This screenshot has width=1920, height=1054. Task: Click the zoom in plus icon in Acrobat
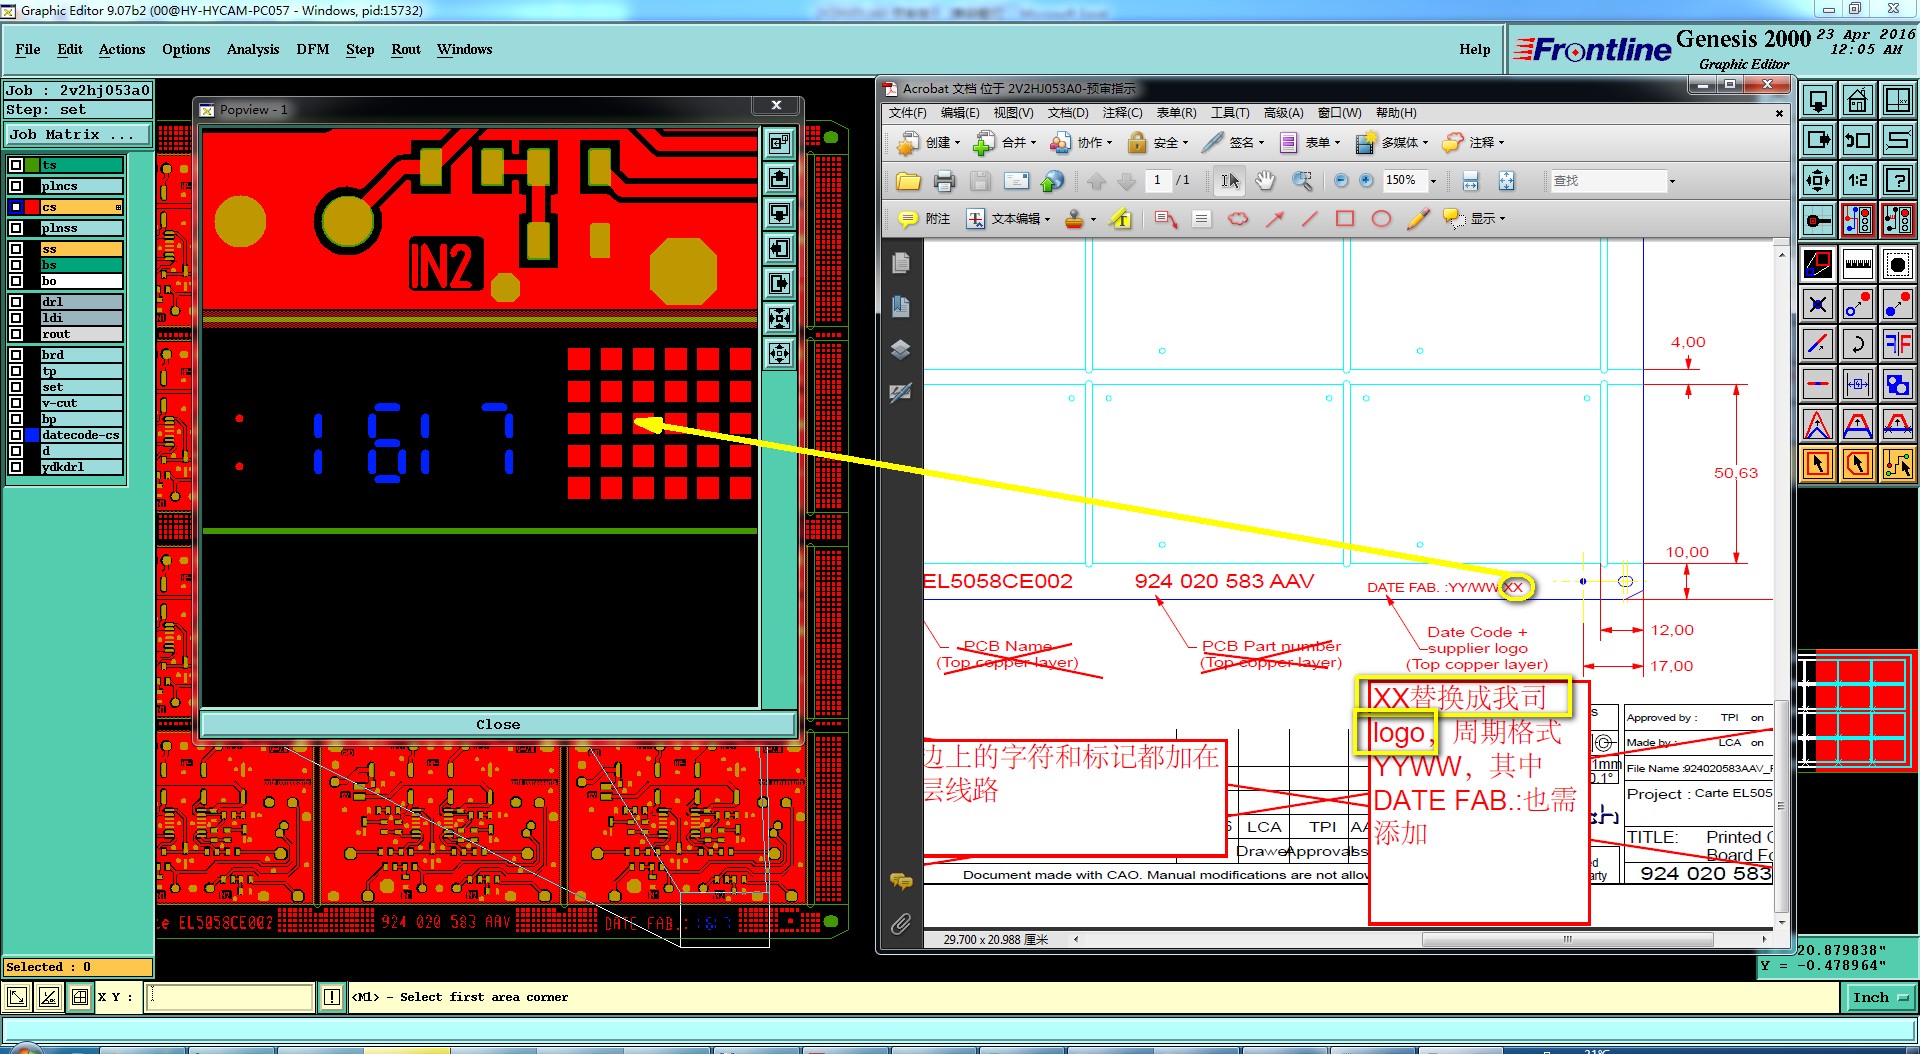[1366, 181]
